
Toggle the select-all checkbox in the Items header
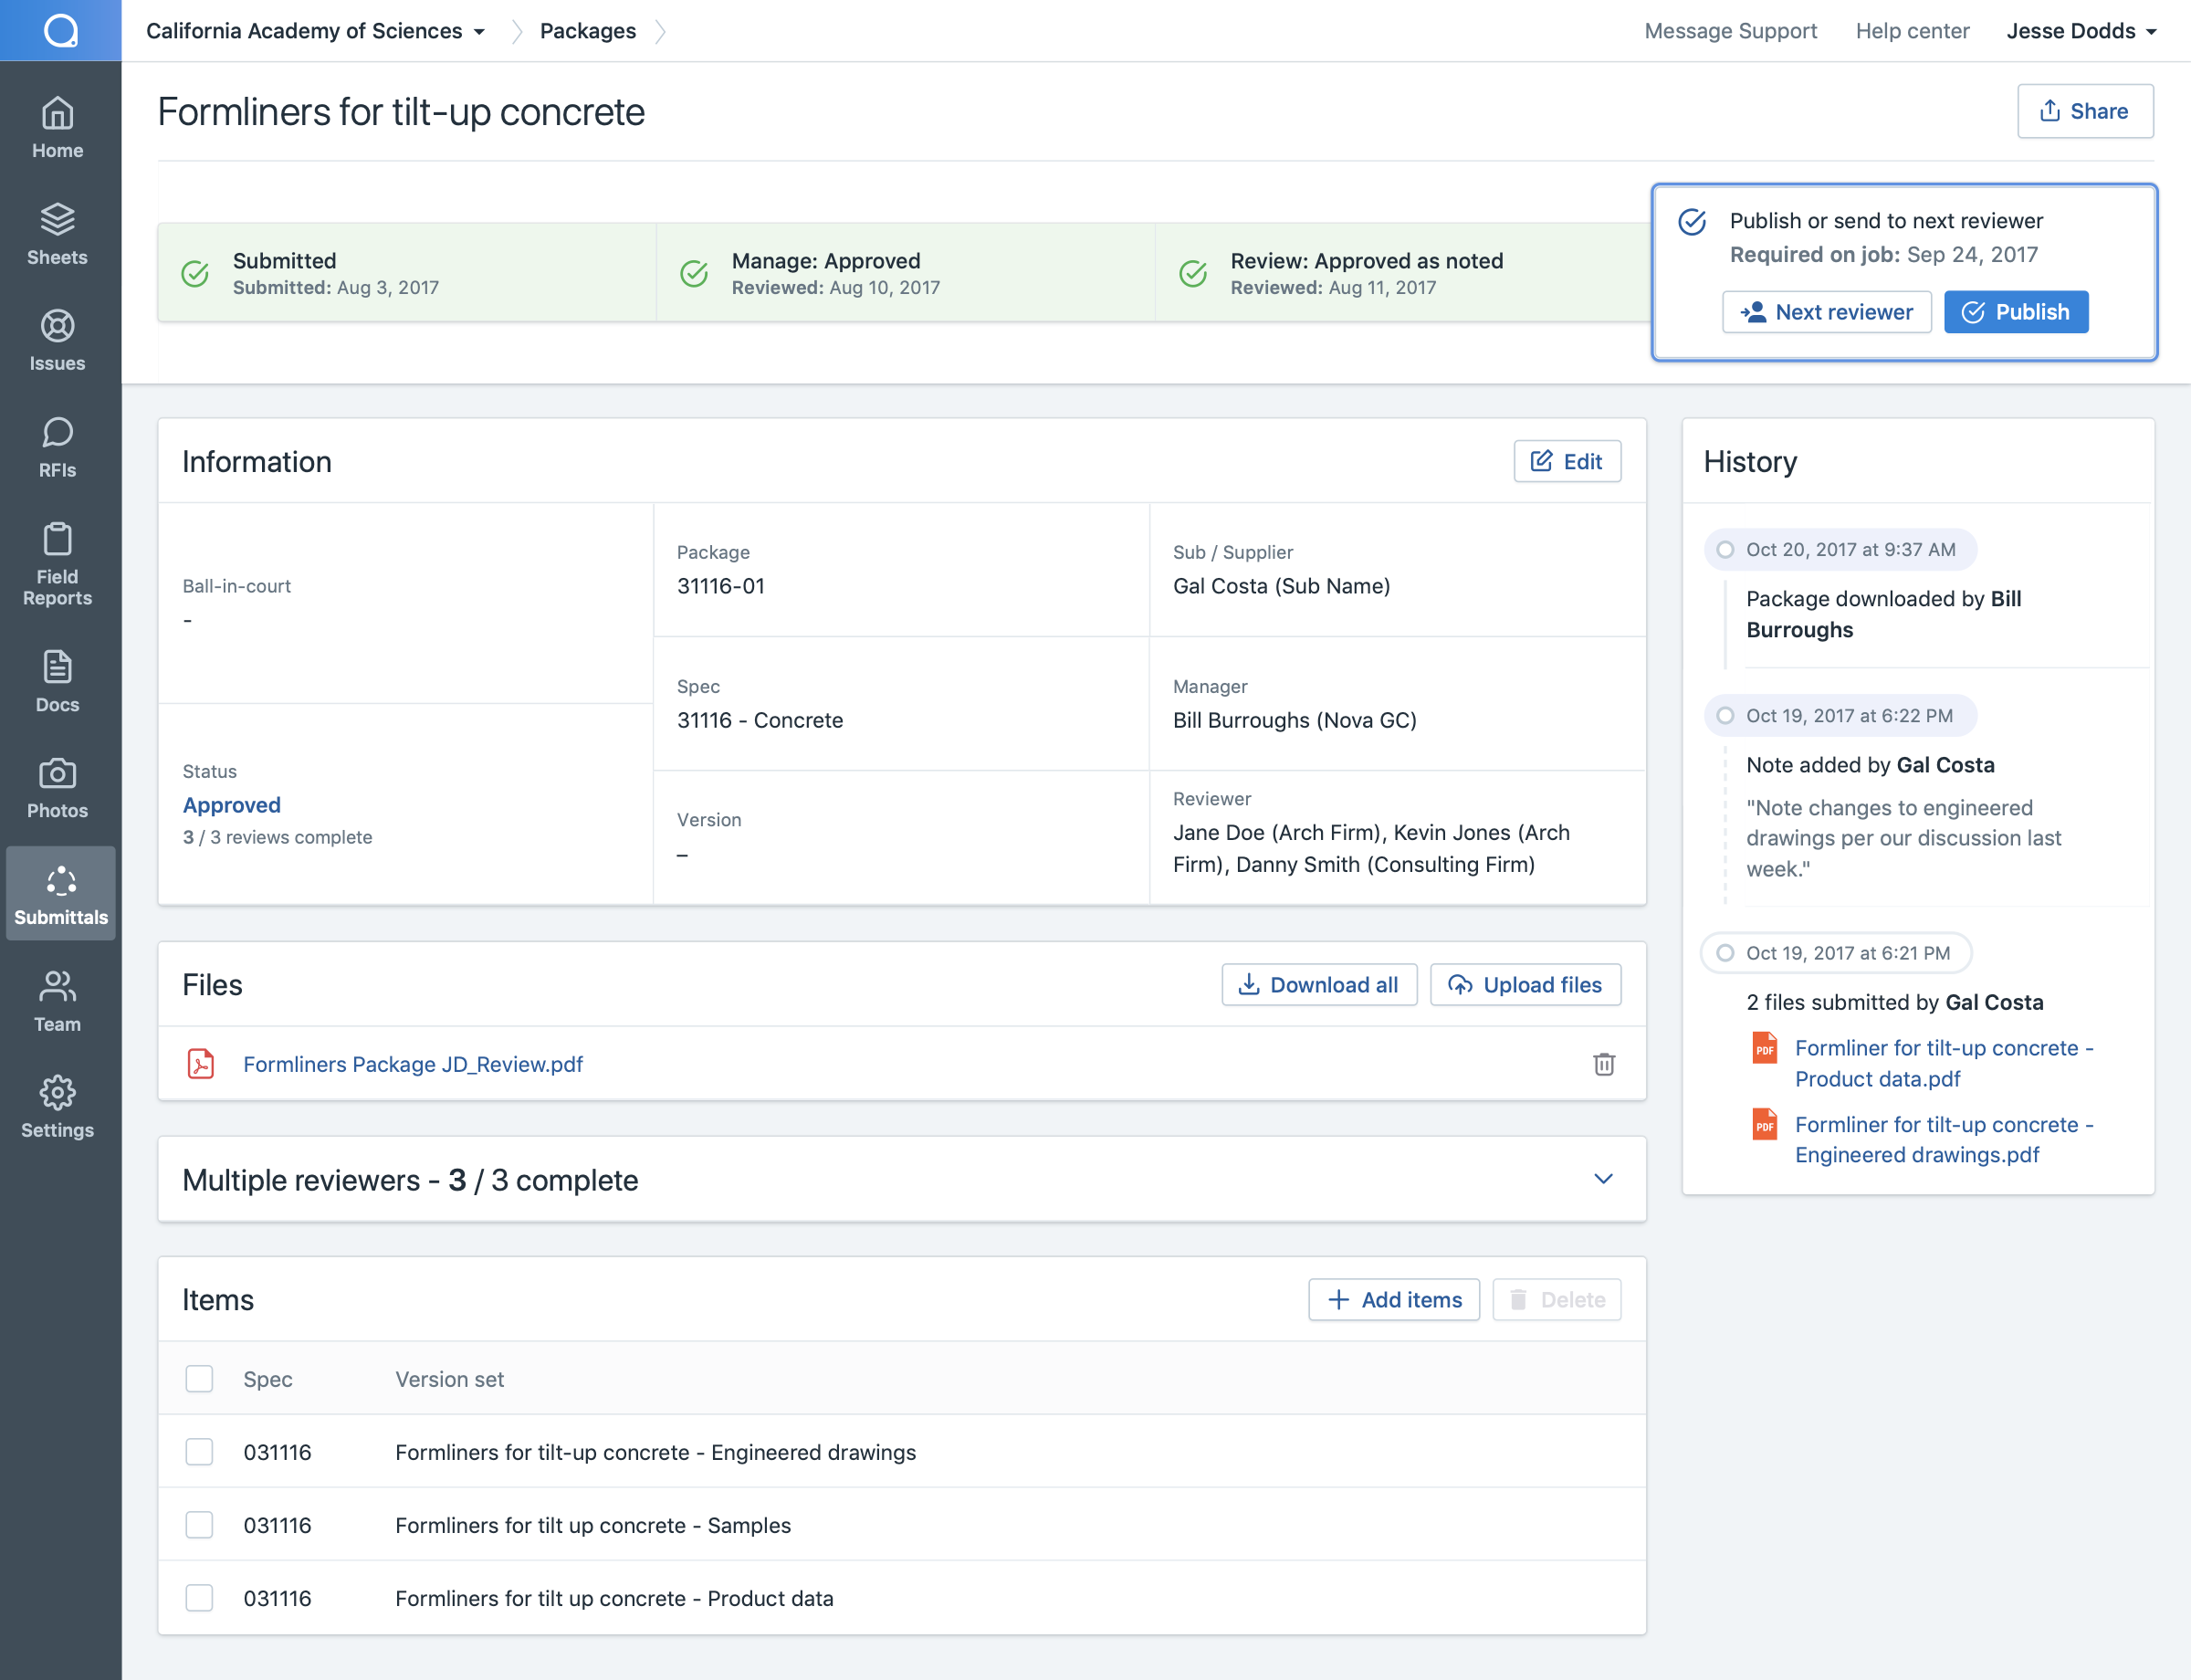tap(199, 1379)
